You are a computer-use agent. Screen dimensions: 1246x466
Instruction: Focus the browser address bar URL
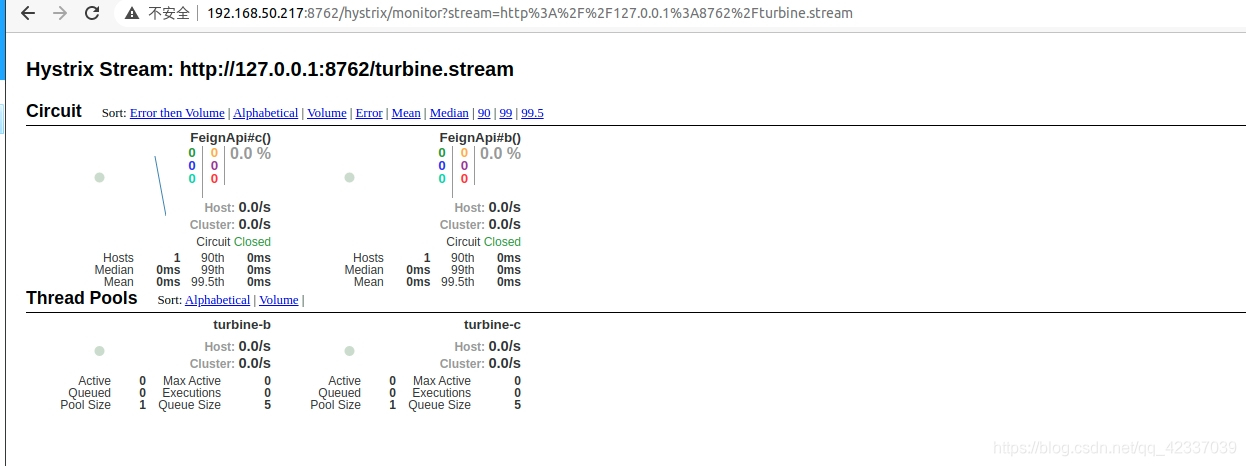point(530,14)
